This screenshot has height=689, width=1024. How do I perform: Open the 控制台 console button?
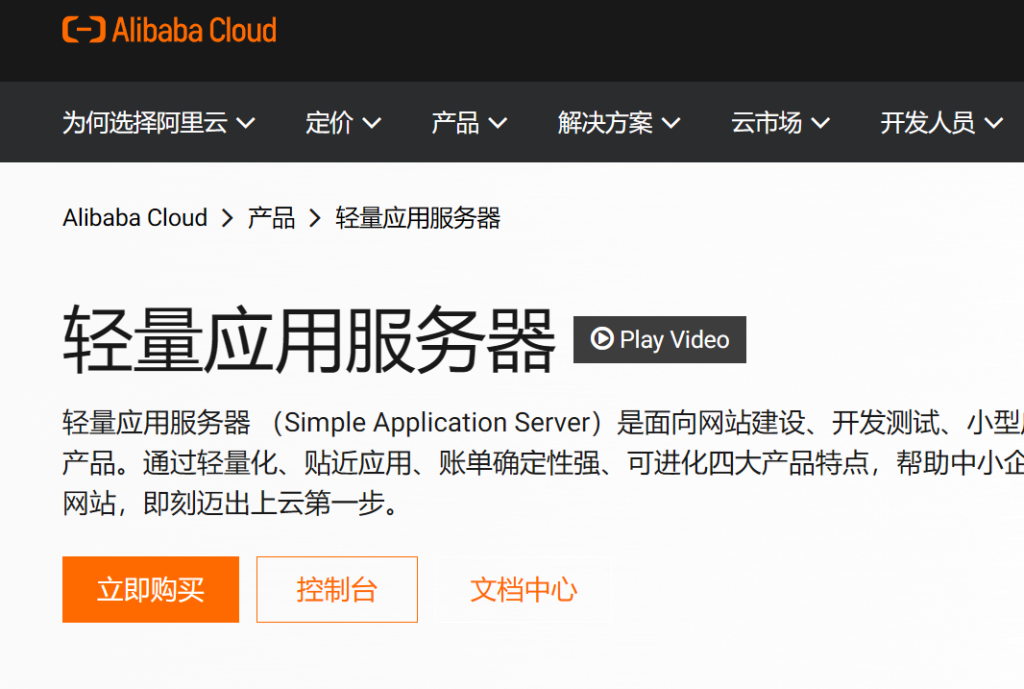coord(337,589)
